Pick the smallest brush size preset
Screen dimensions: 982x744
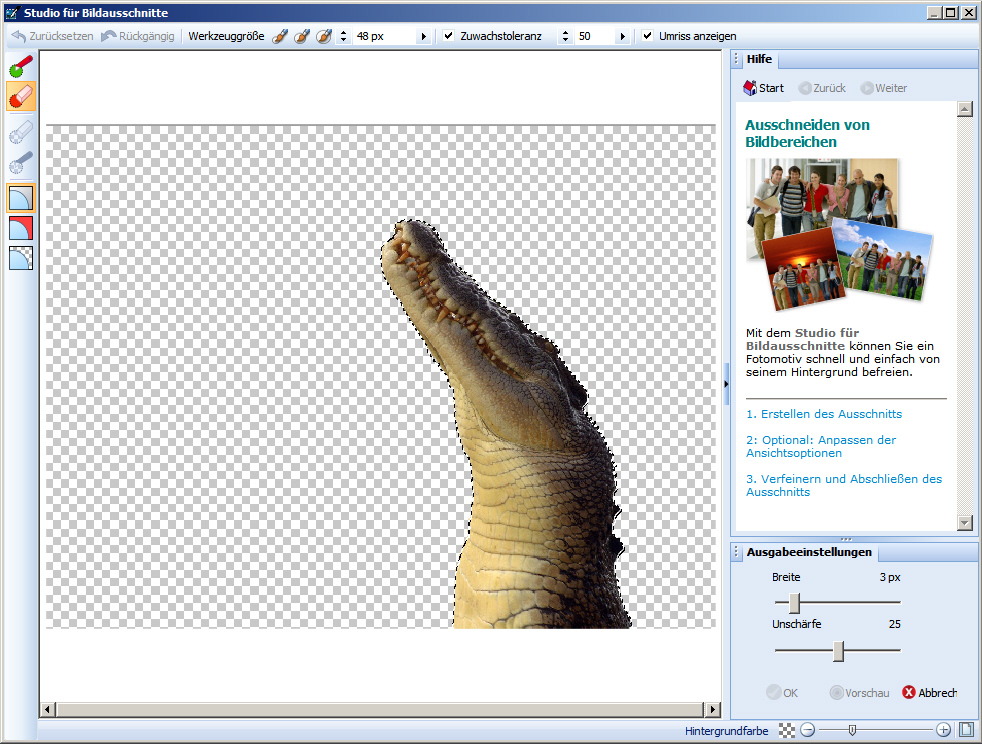pyautogui.click(x=281, y=36)
